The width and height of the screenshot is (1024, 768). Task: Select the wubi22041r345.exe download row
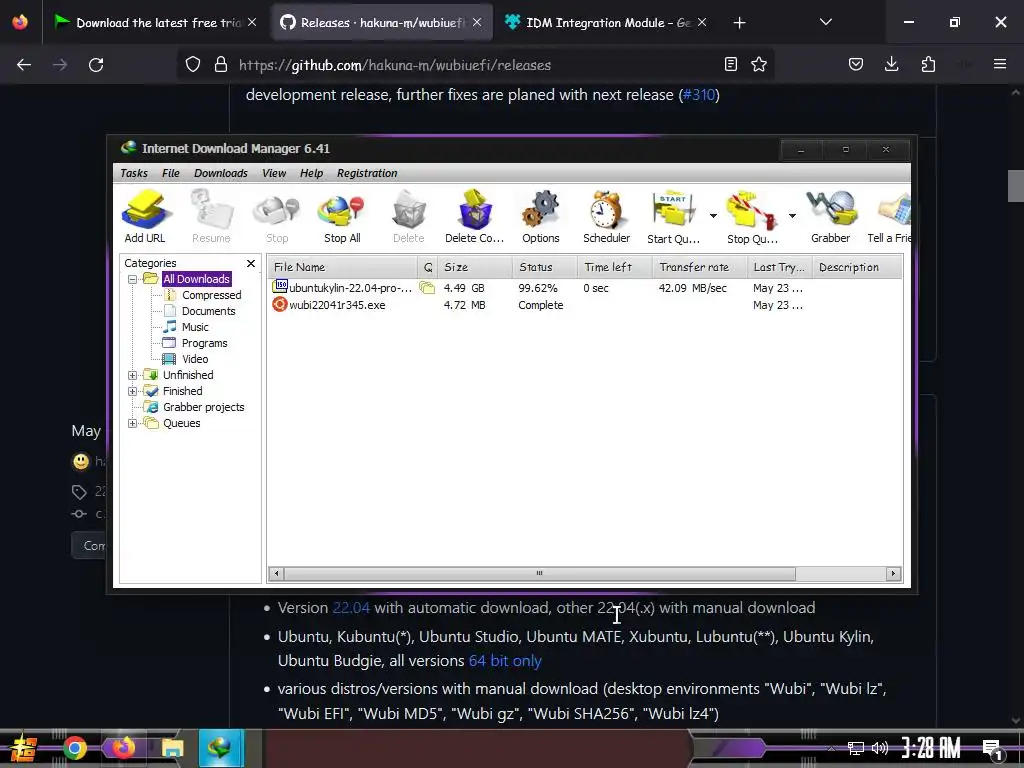(584, 305)
